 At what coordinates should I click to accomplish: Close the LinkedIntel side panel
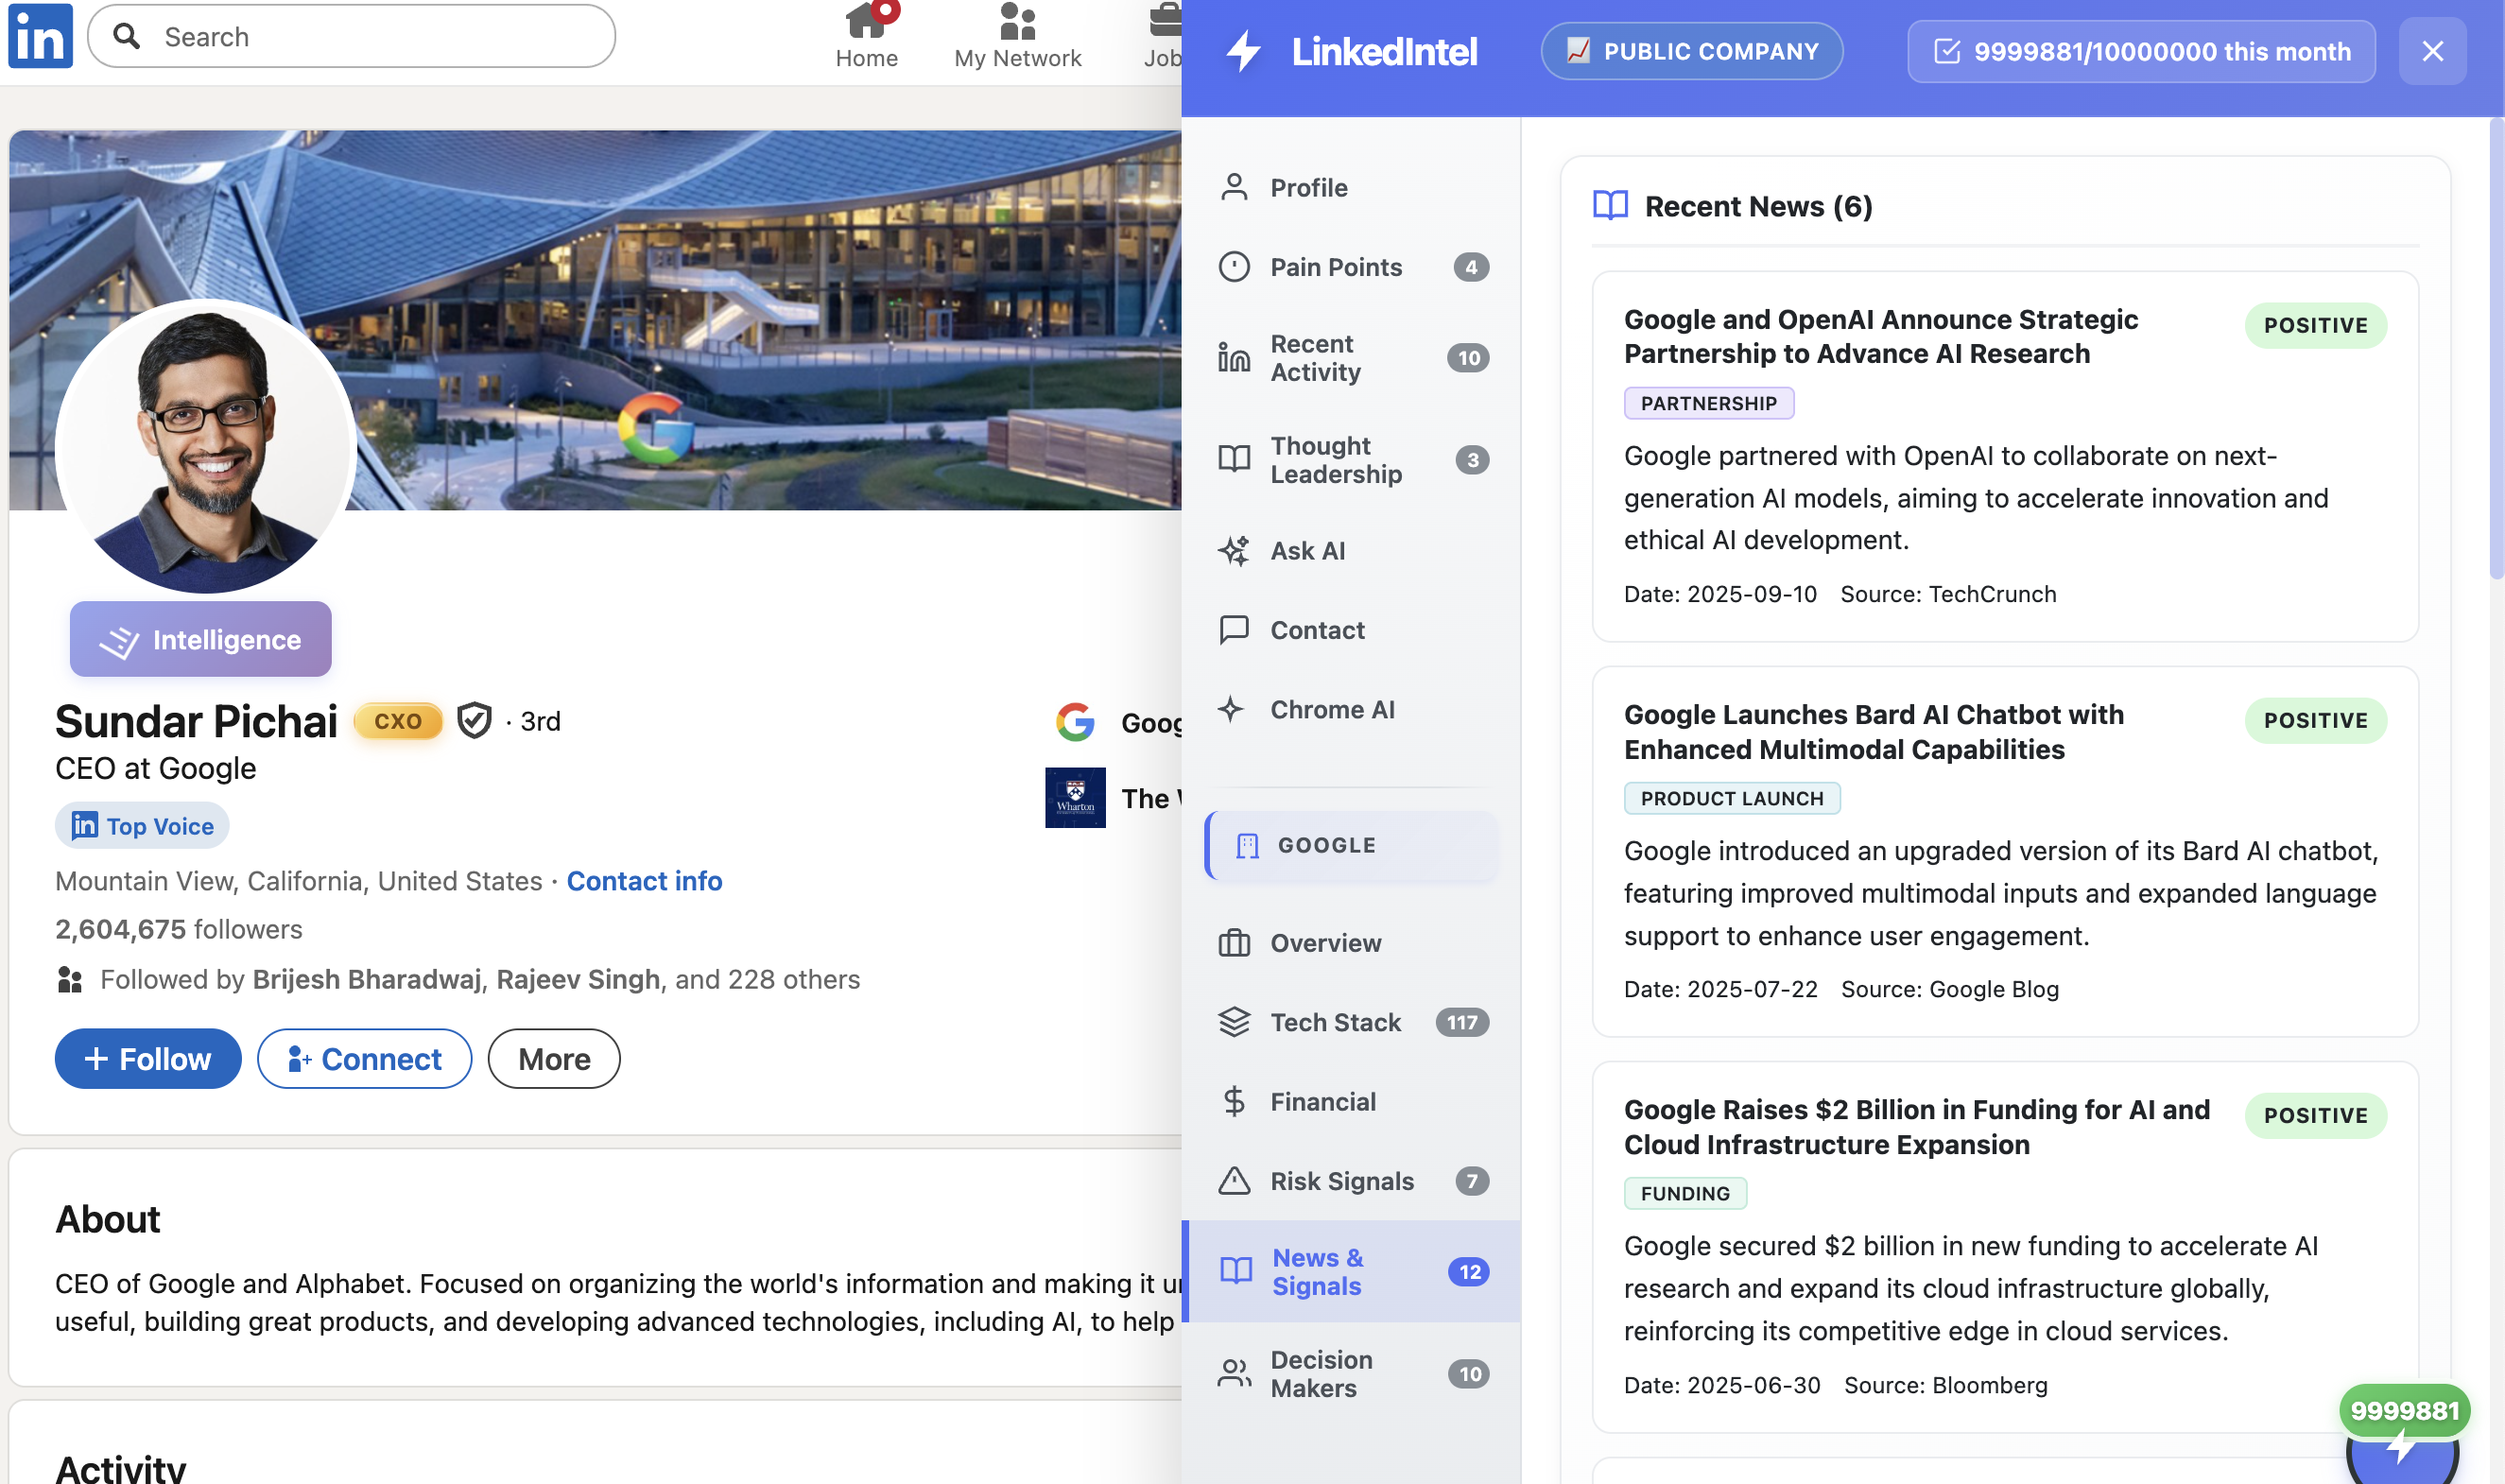(x=2432, y=51)
